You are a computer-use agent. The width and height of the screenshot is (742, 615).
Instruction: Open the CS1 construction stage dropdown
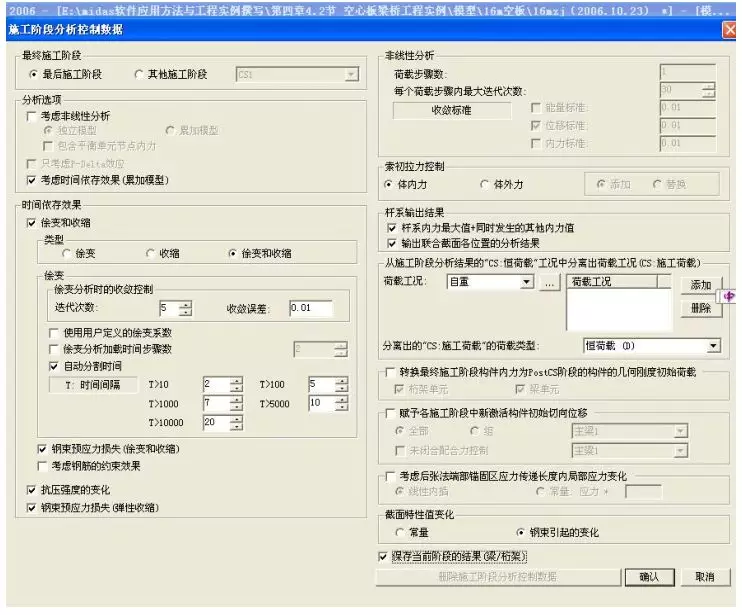(351, 74)
